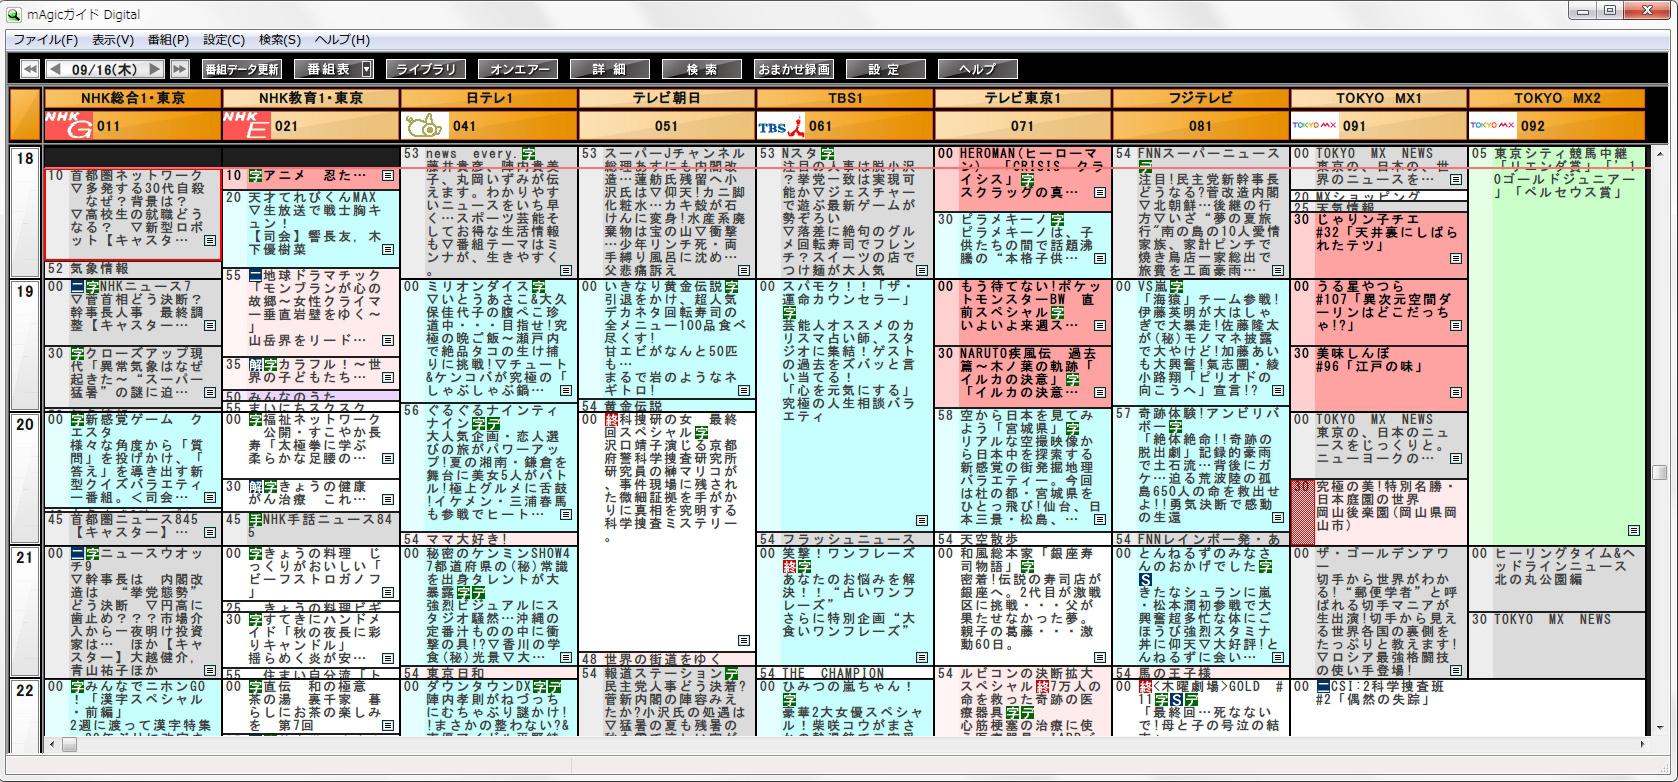Viewport: 1678px width, 782px height.
Task: Open the ライブラリ view
Action: click(425, 69)
